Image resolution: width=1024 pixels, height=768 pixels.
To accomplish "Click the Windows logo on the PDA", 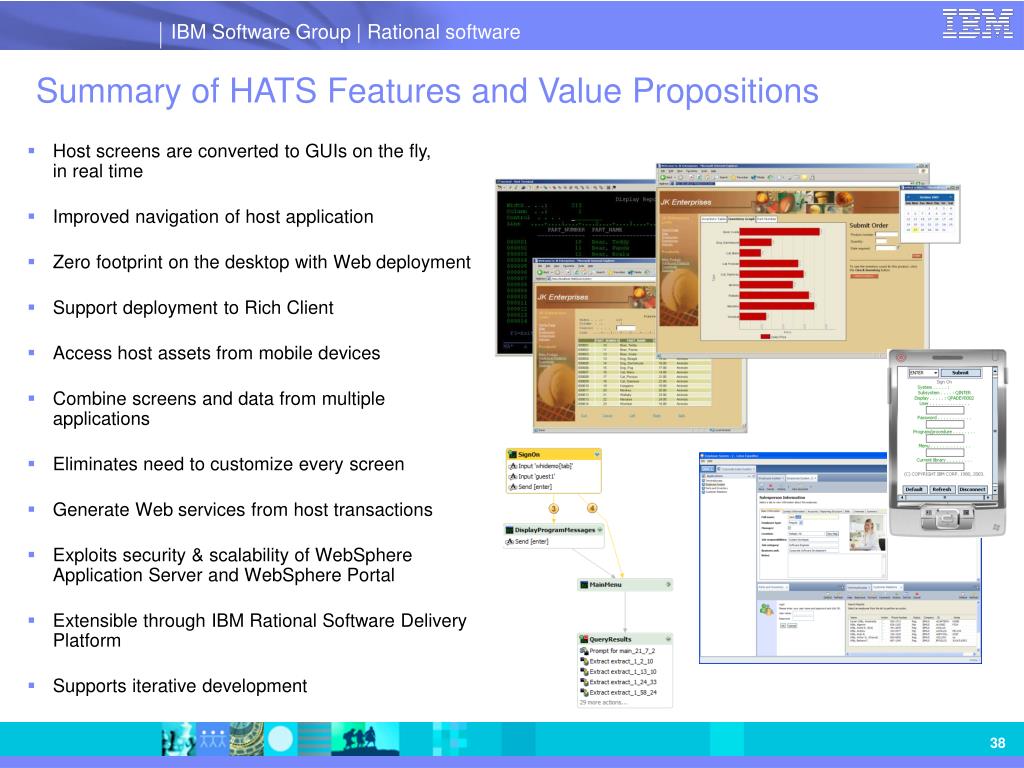I will [x=995, y=526].
